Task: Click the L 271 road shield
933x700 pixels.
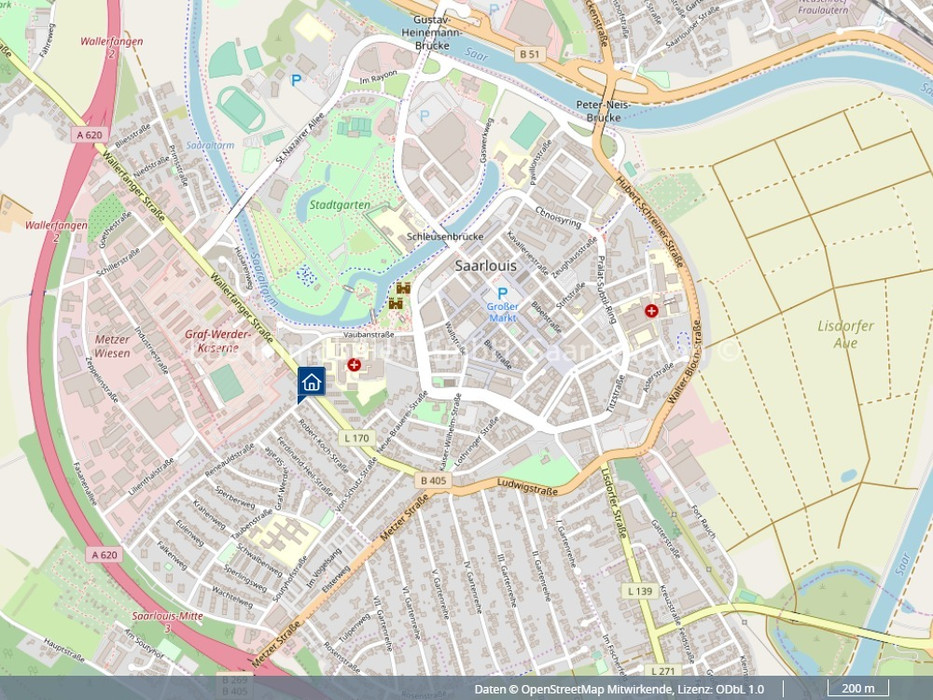Action: tap(662, 670)
